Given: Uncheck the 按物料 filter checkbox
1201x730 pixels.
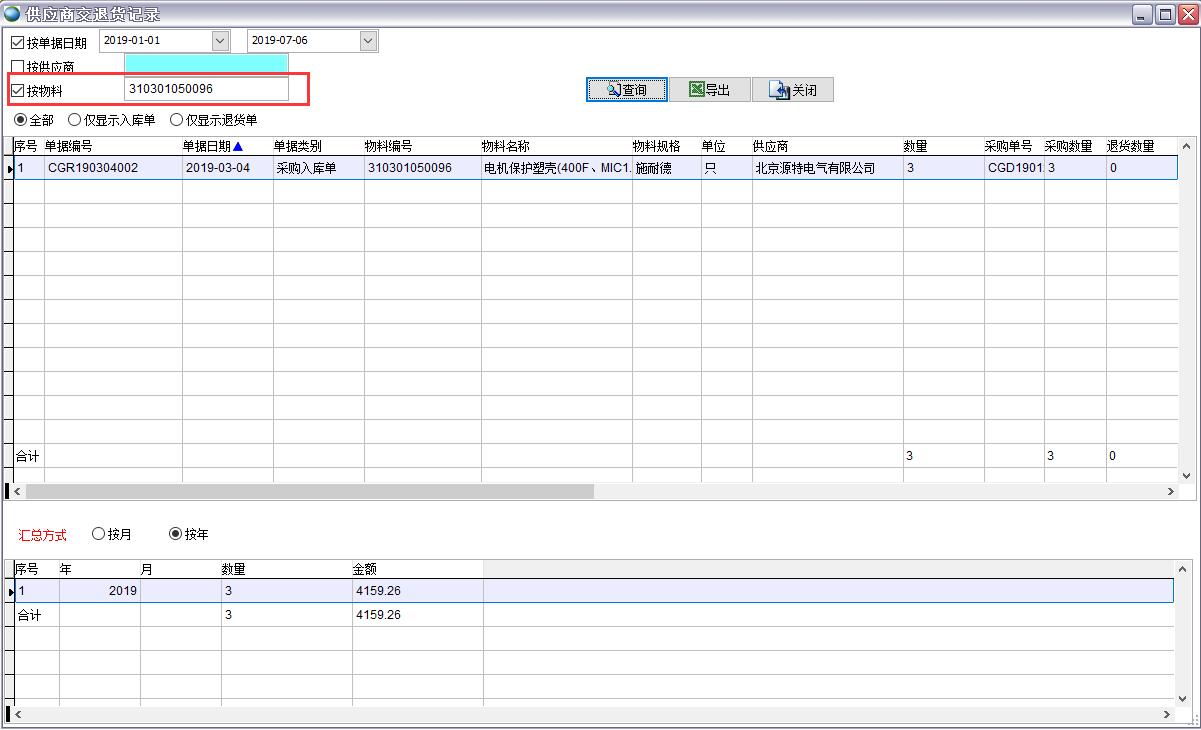Looking at the screenshot, I should click(x=16, y=88).
